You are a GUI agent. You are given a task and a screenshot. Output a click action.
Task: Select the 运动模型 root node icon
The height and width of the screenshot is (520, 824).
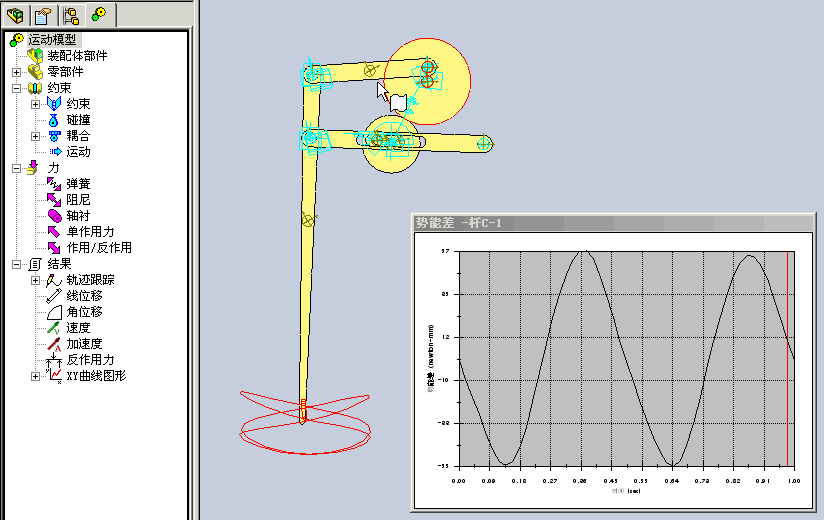point(17,40)
